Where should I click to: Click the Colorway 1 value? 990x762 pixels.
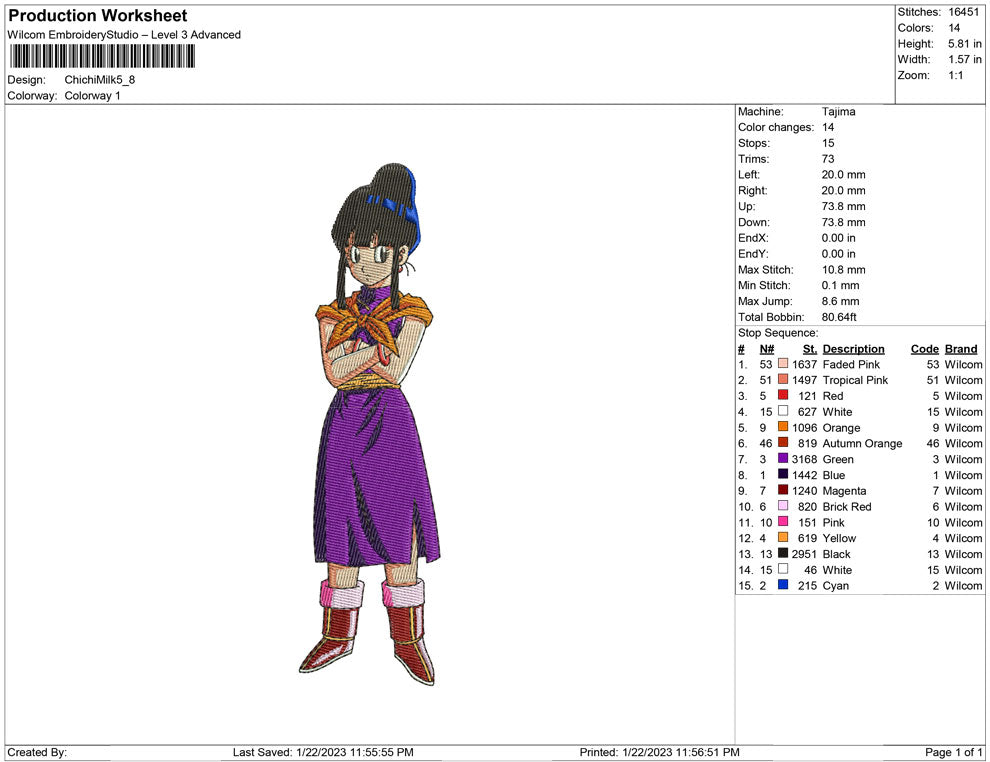(x=92, y=95)
